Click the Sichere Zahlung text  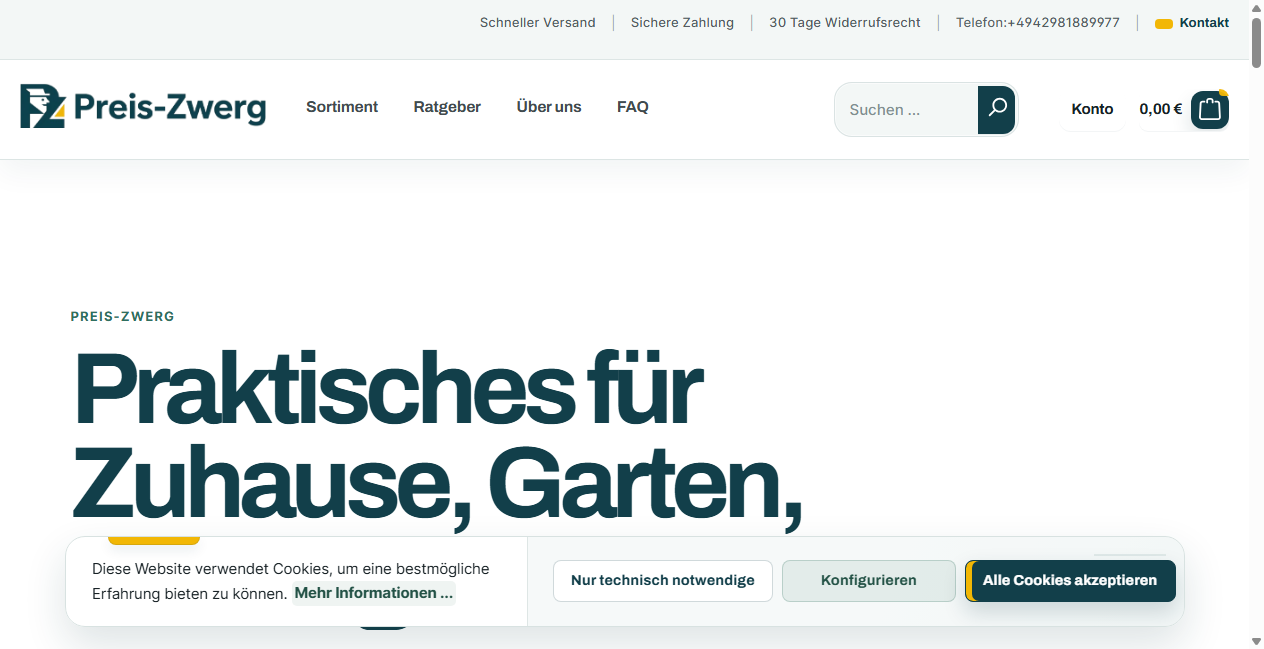click(682, 22)
